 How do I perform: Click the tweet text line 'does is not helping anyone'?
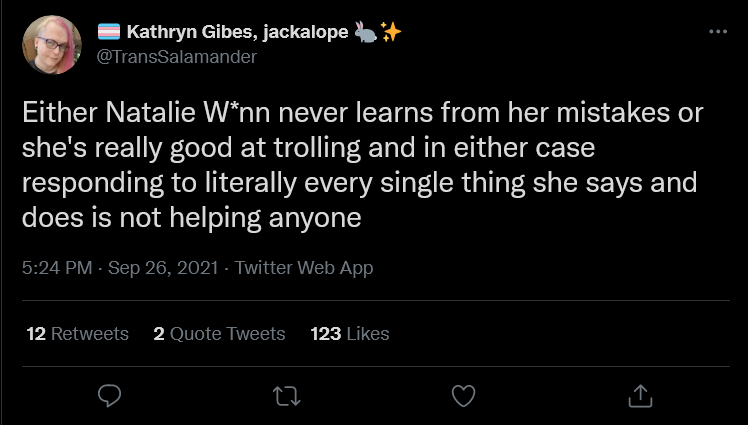point(191,218)
